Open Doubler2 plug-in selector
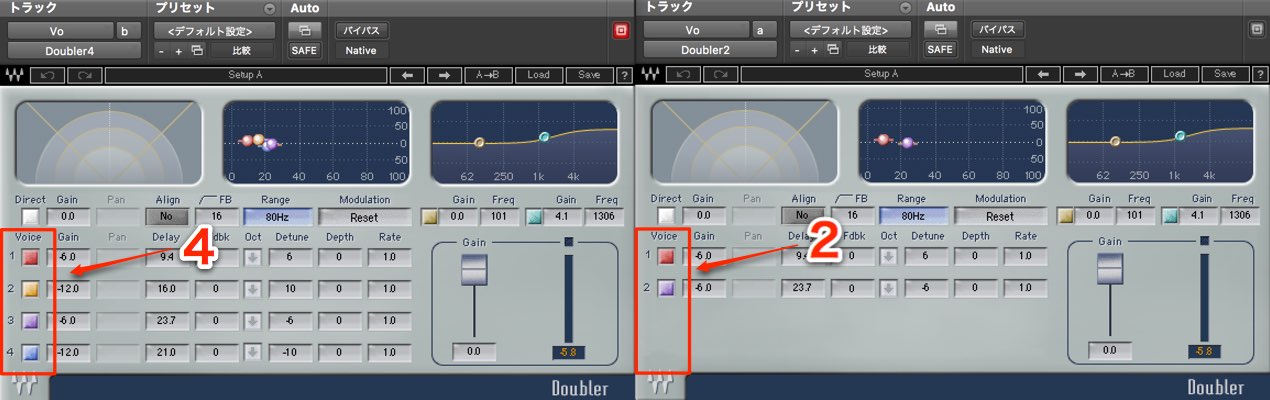Image resolution: width=1270 pixels, height=400 pixels. point(709,50)
